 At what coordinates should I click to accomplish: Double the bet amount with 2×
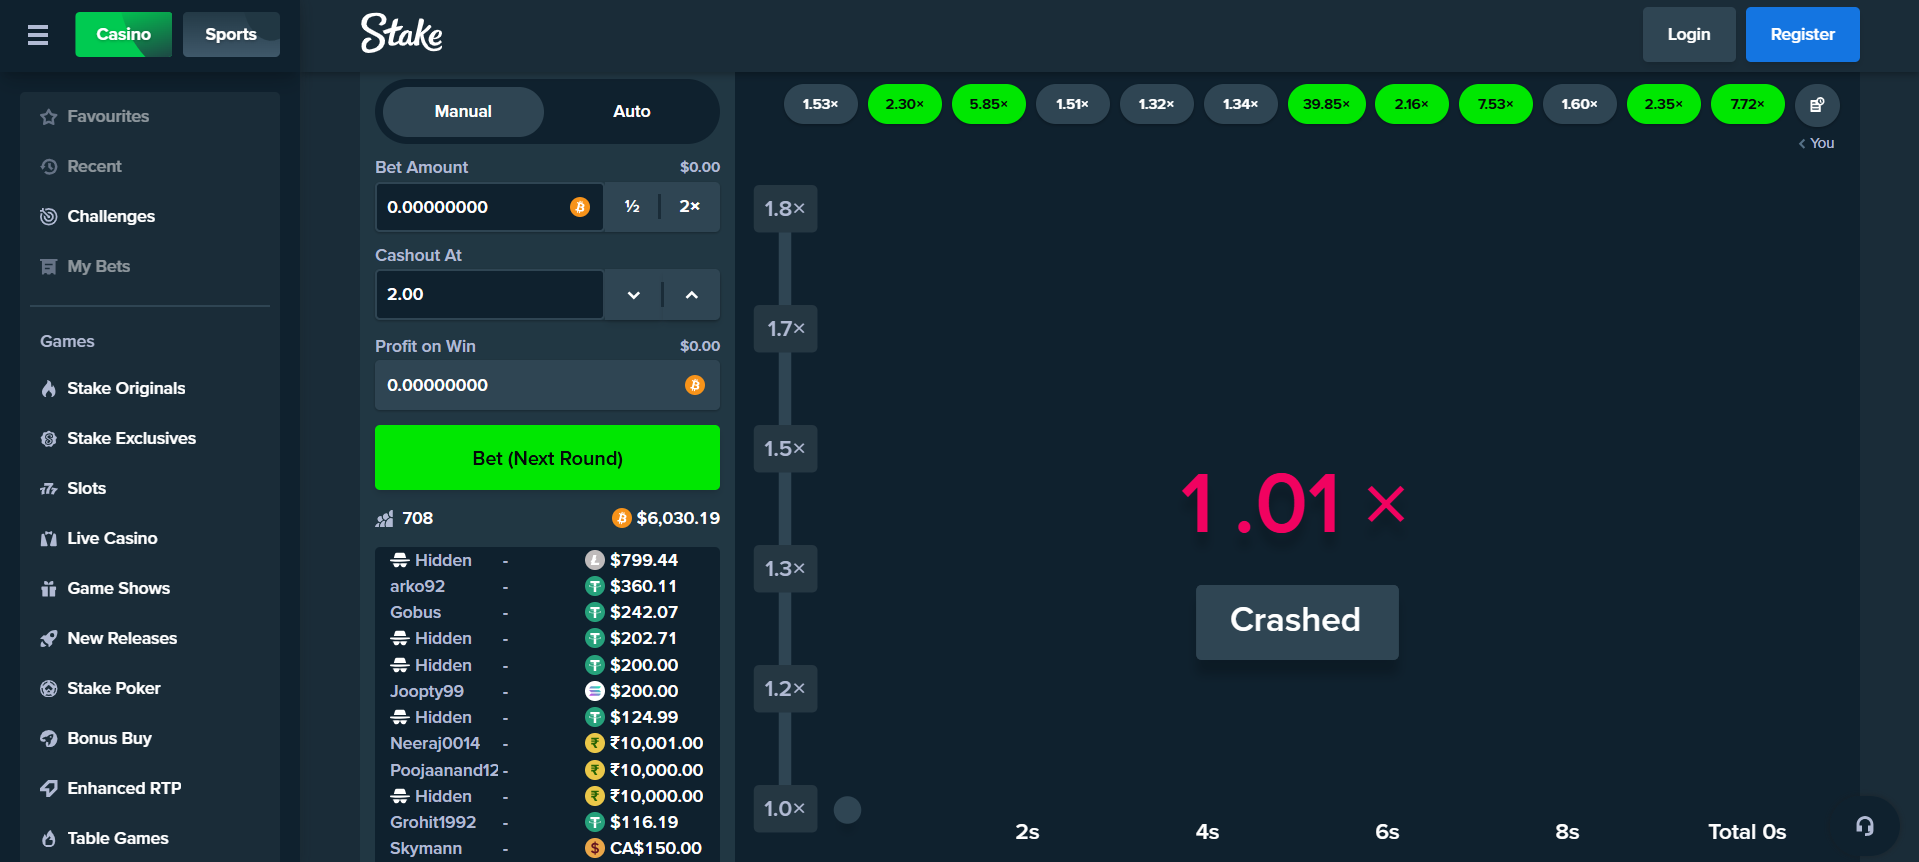(690, 207)
